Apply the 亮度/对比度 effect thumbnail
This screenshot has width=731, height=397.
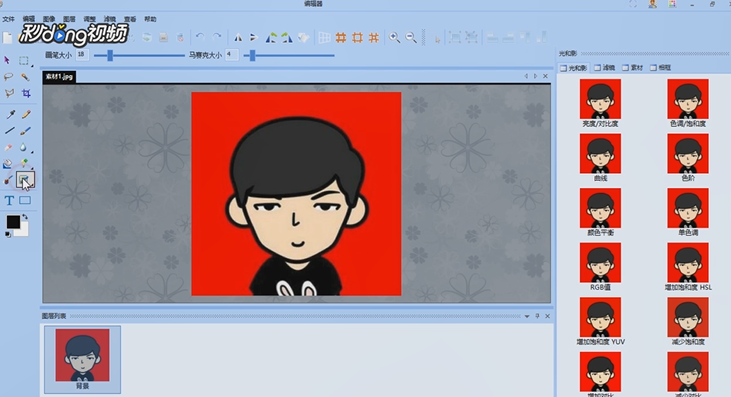point(600,99)
